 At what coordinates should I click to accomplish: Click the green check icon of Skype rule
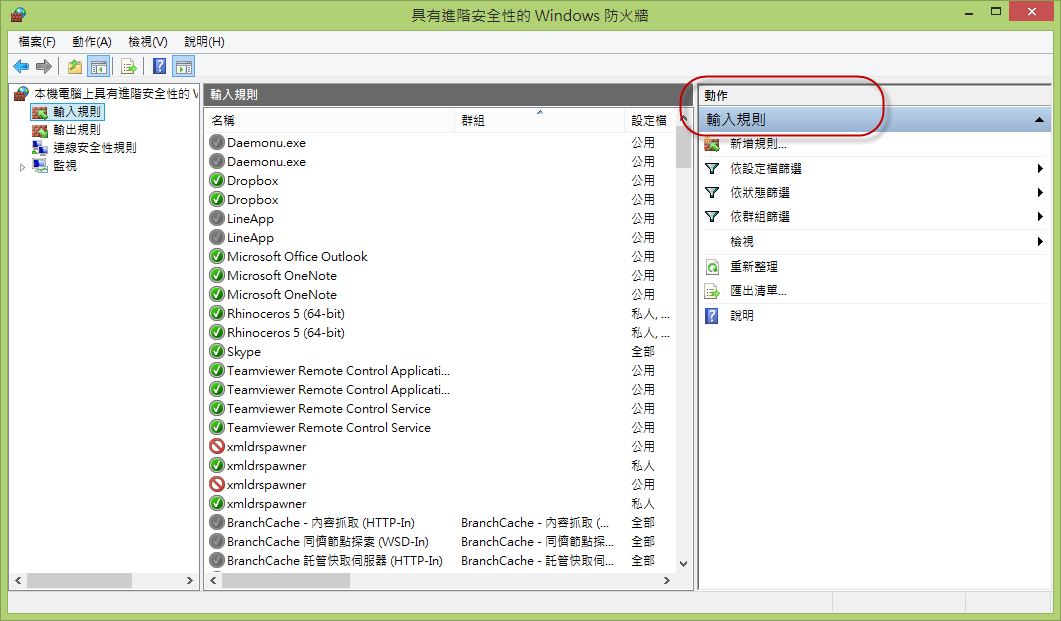pos(217,351)
